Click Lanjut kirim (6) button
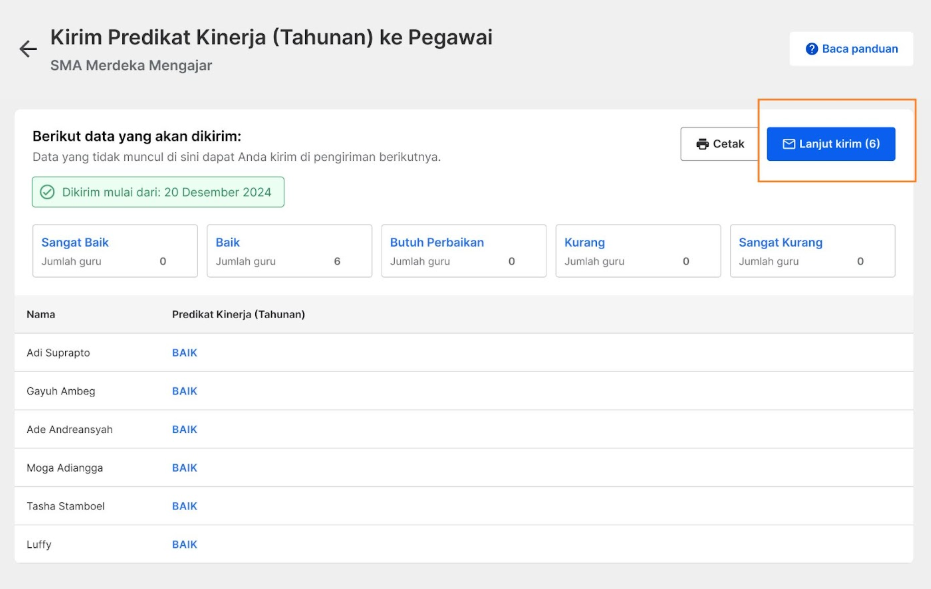Viewport: 931px width, 589px height. coord(831,144)
